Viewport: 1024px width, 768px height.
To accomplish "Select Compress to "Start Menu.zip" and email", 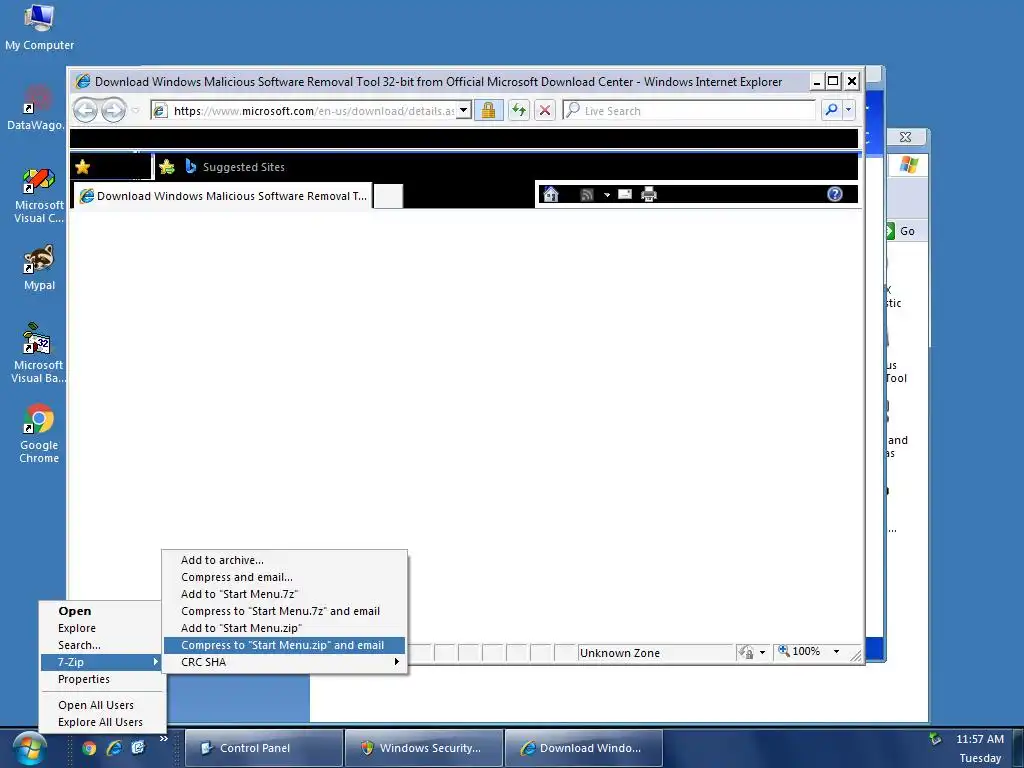I will pyautogui.click(x=285, y=645).
